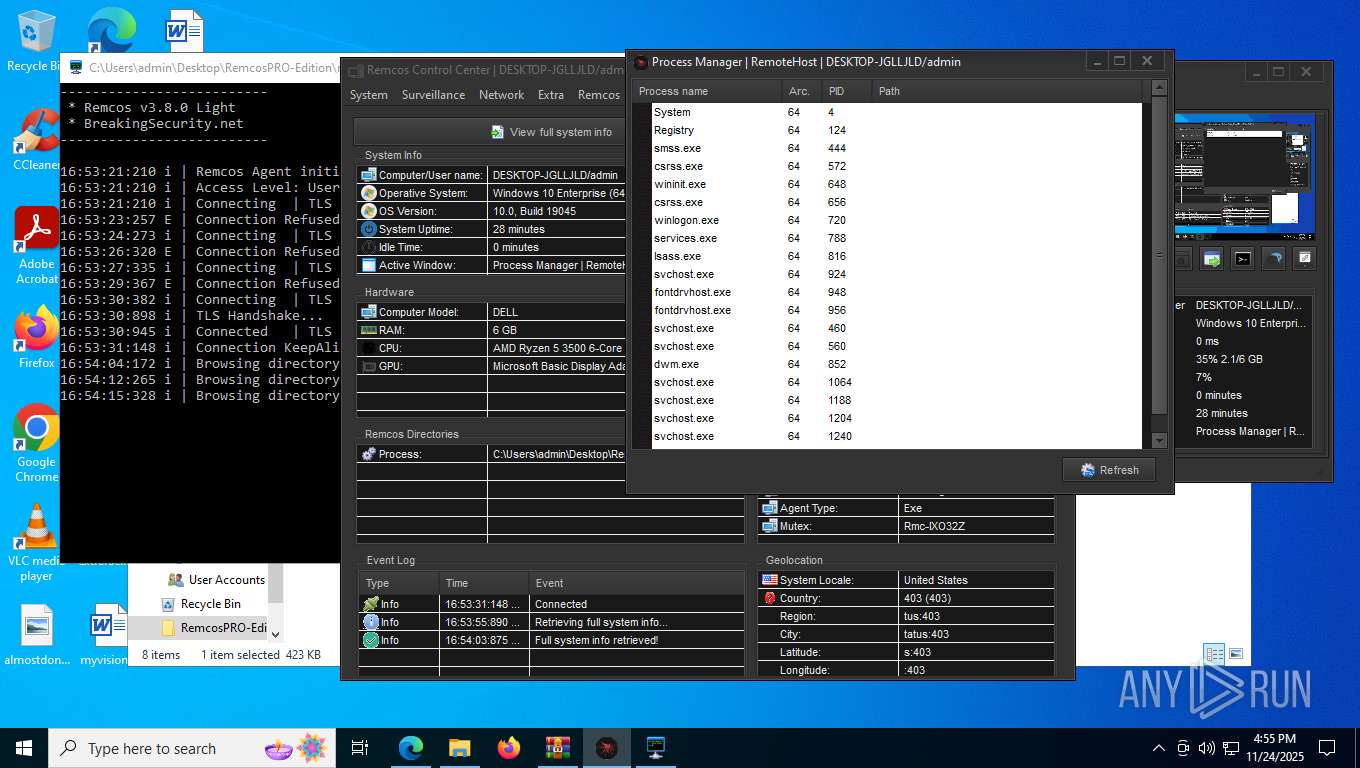Select the lsass.exe process row
Image resolution: width=1360 pixels, height=768 pixels.
pyautogui.click(x=896, y=256)
